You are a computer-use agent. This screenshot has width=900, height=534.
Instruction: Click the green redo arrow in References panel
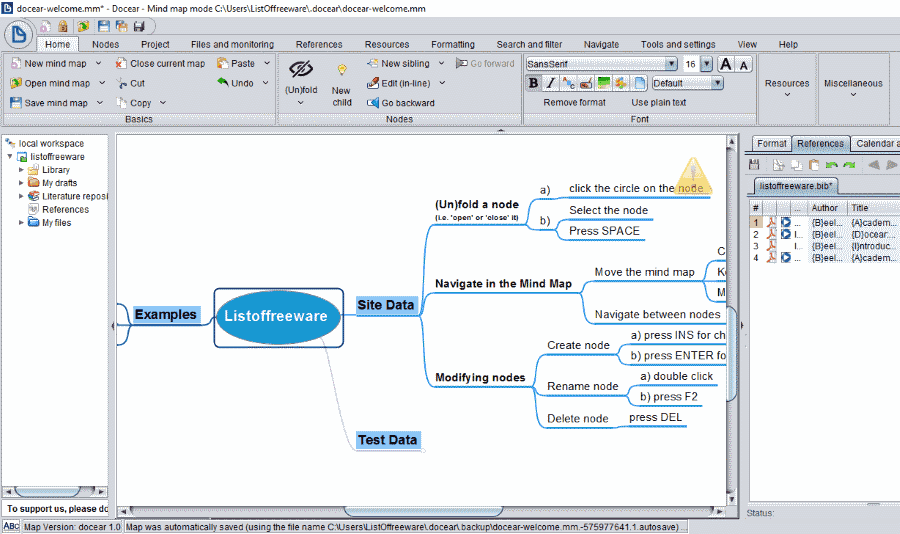pyautogui.click(x=849, y=165)
